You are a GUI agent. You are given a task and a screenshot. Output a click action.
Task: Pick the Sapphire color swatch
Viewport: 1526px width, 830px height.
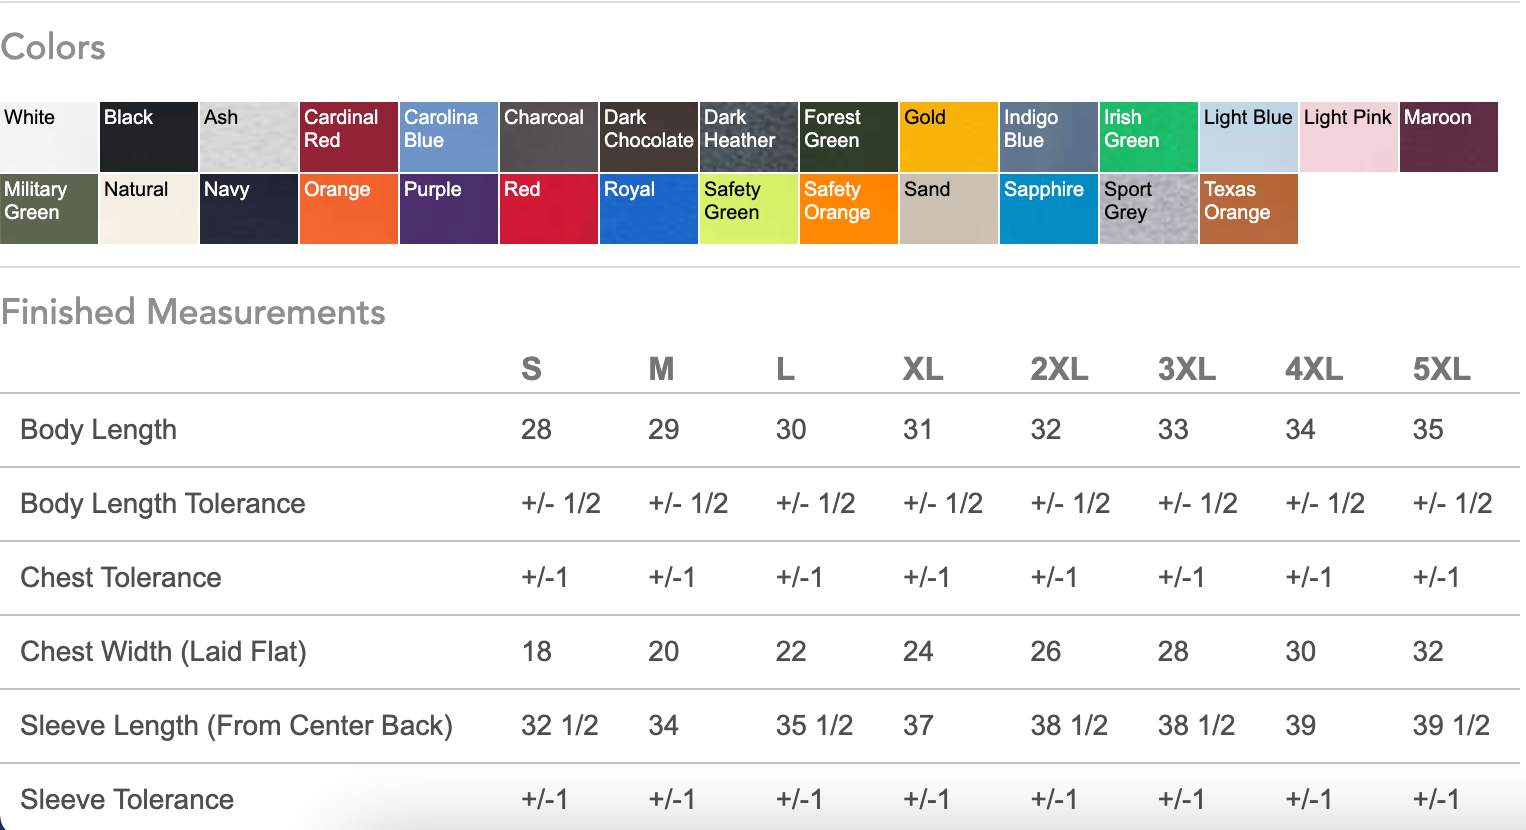[1049, 209]
